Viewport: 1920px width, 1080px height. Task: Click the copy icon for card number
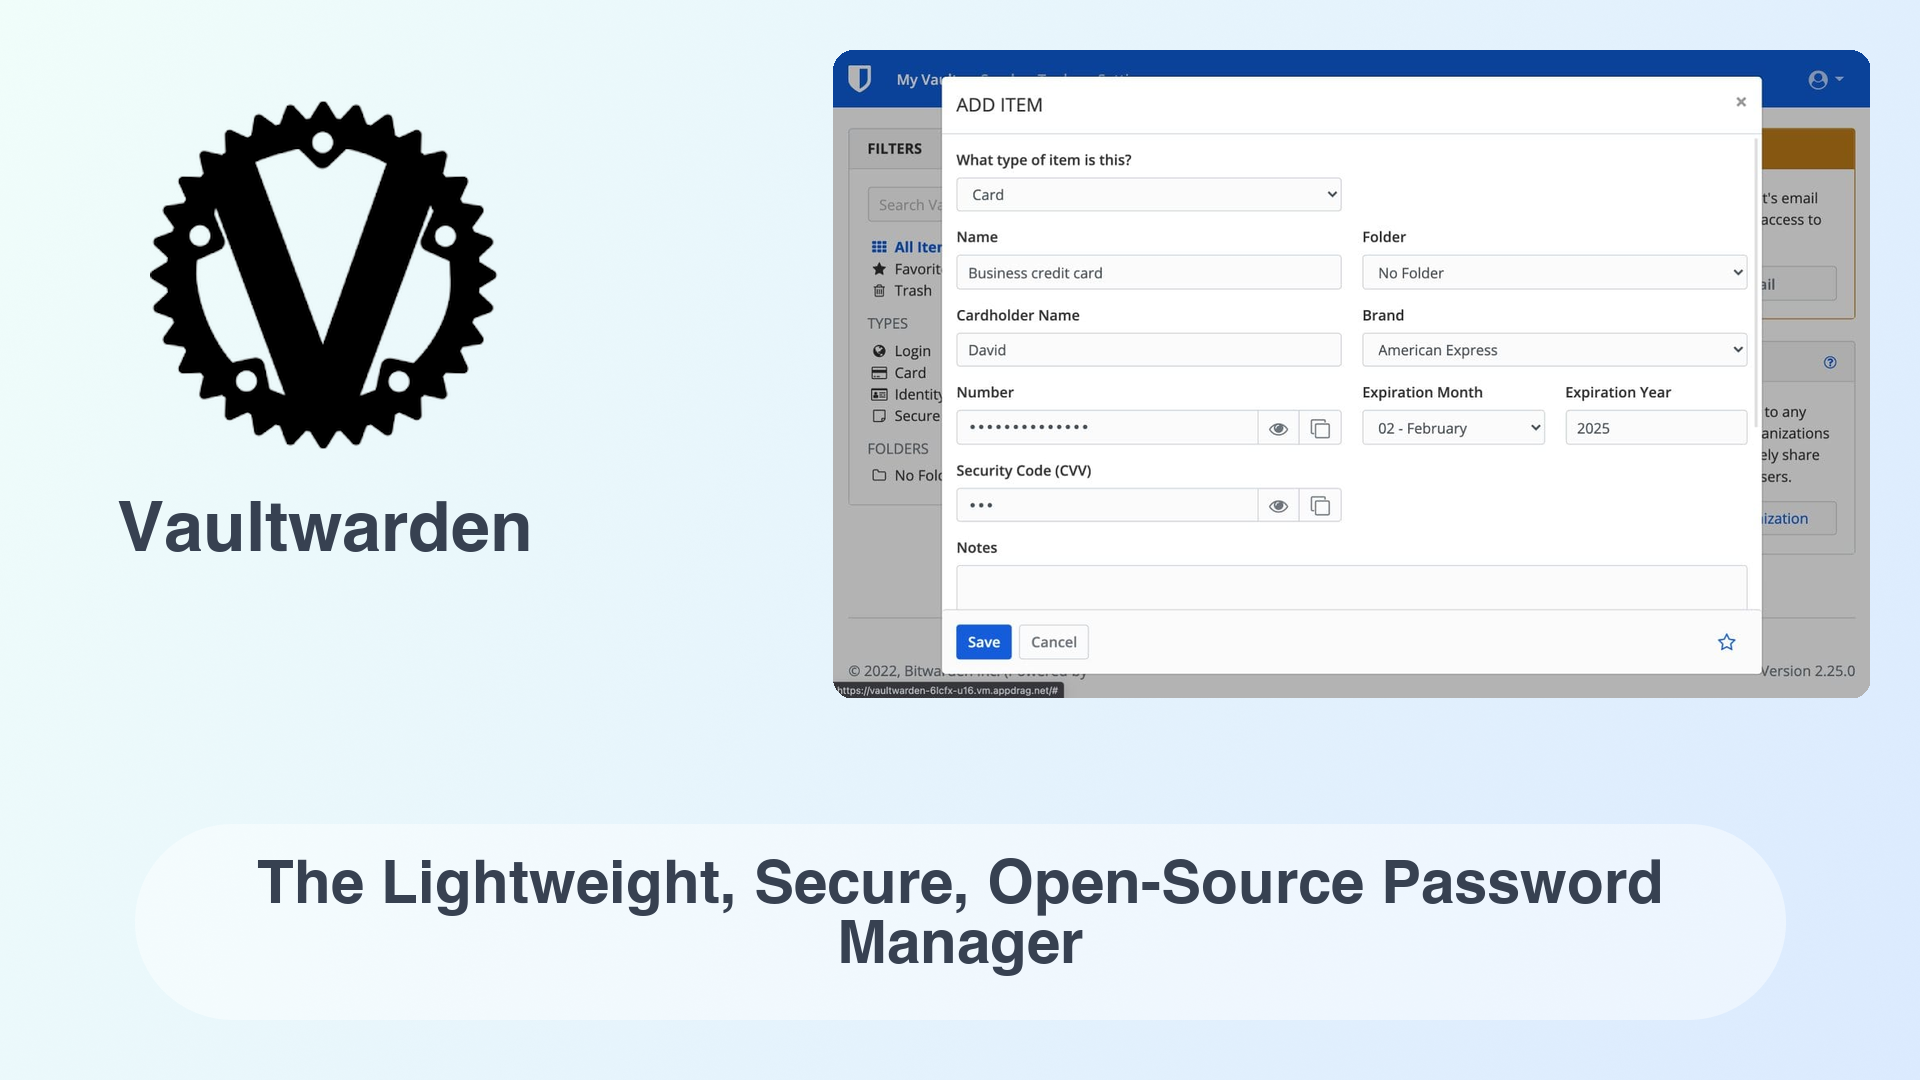[1319, 427]
